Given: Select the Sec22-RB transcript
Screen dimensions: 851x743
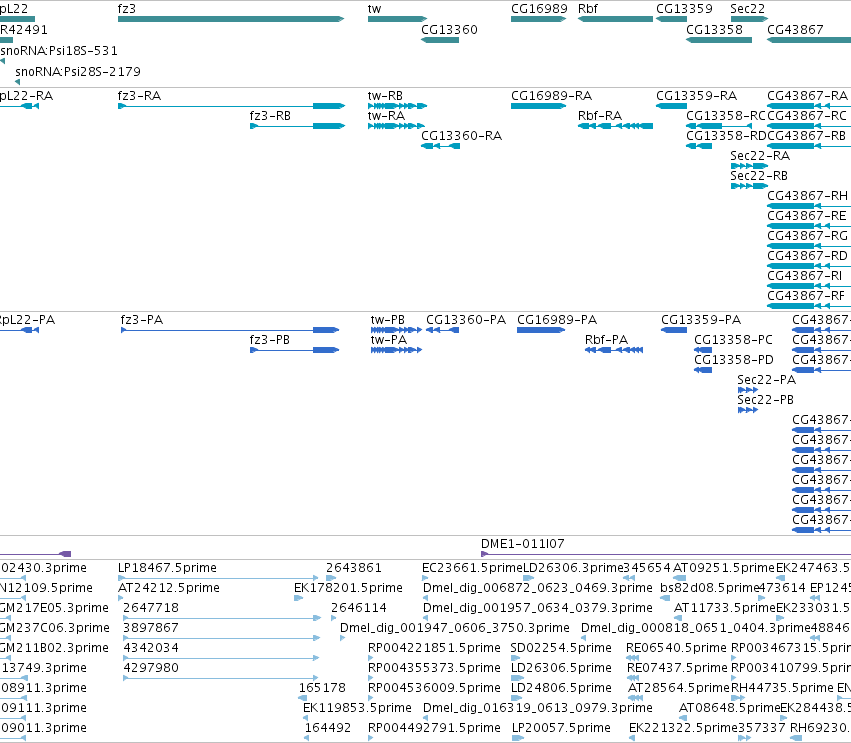Looking at the screenshot, I should coord(749,186).
